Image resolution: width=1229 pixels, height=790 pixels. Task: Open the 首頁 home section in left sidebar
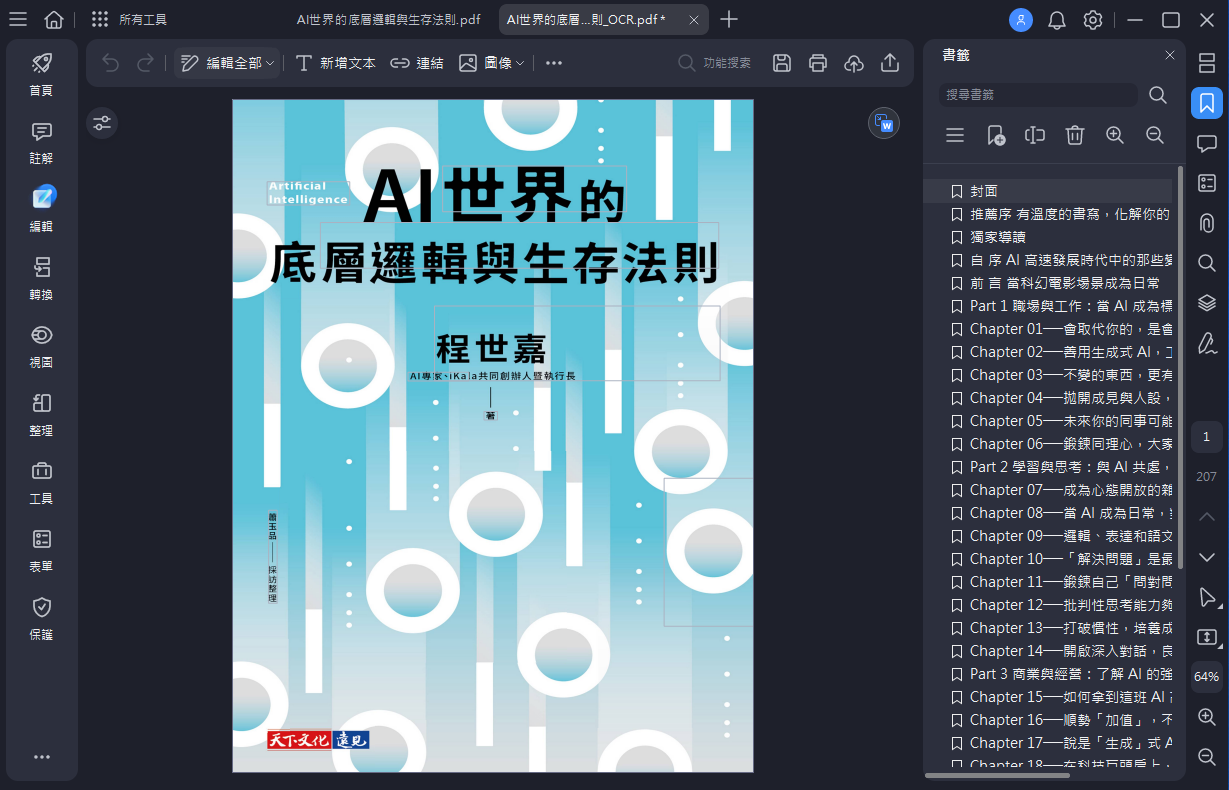[x=41, y=74]
